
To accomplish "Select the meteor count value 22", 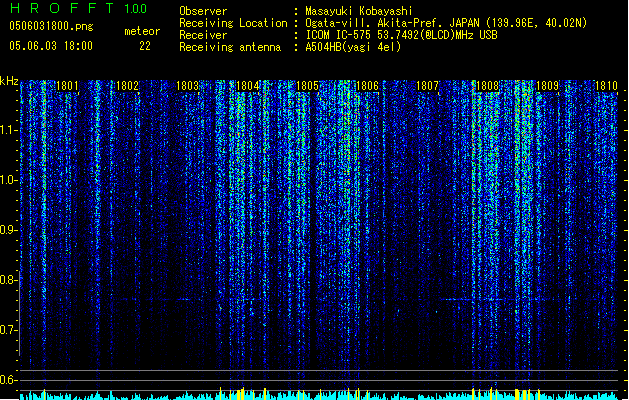I will tap(145, 46).
